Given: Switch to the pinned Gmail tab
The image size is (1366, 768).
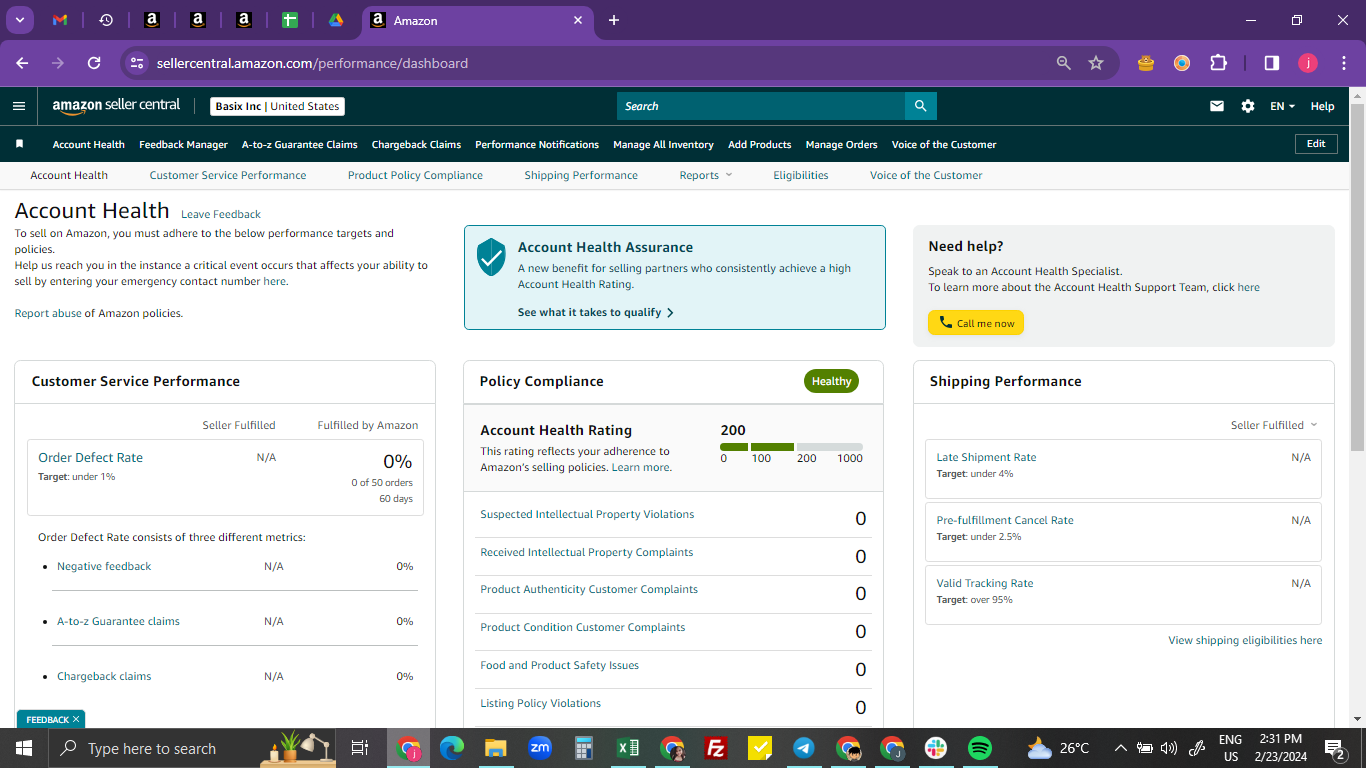Looking at the screenshot, I should click(x=60, y=20).
